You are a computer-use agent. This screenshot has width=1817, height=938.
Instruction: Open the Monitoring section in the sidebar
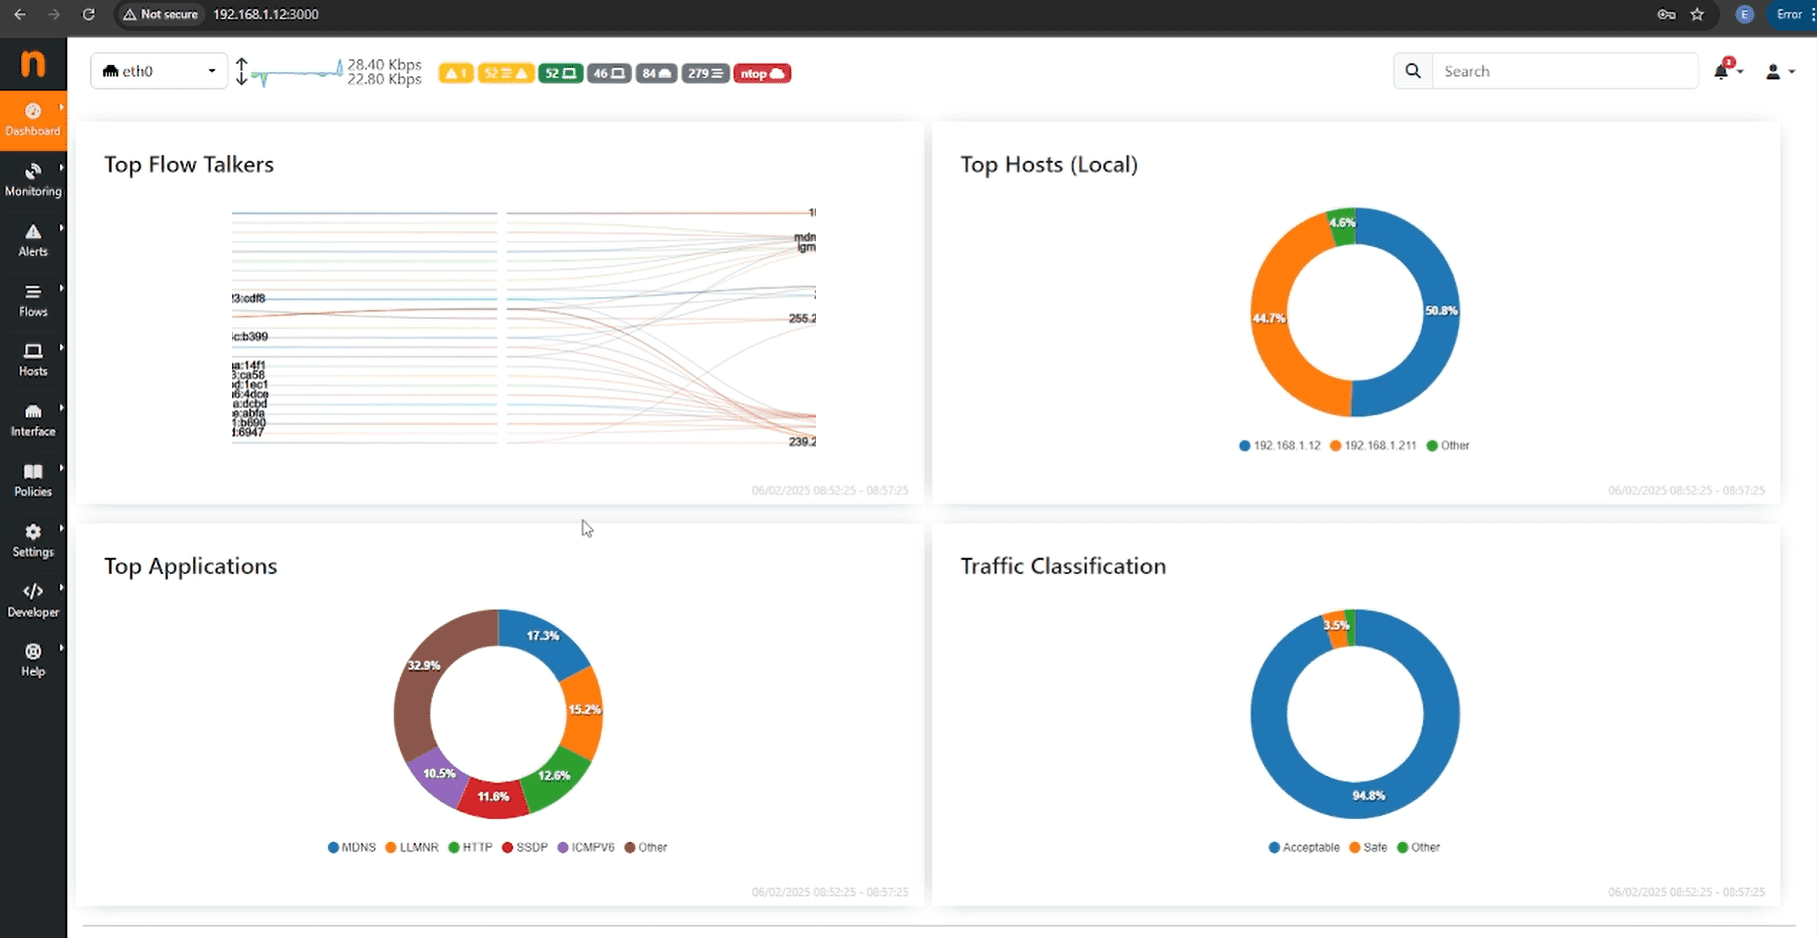pyautogui.click(x=33, y=180)
